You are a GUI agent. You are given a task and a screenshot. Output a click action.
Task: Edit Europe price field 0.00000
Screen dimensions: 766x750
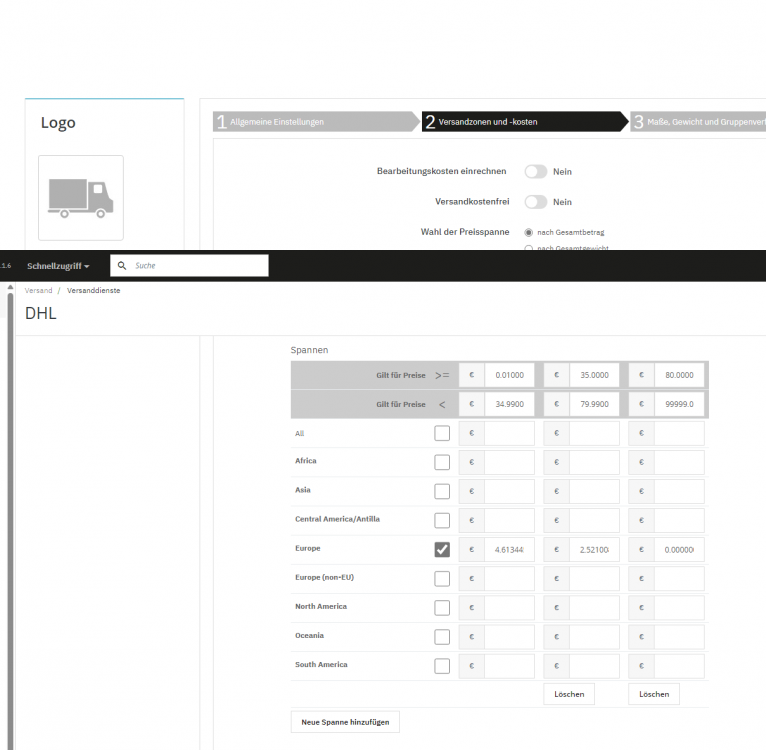point(680,550)
